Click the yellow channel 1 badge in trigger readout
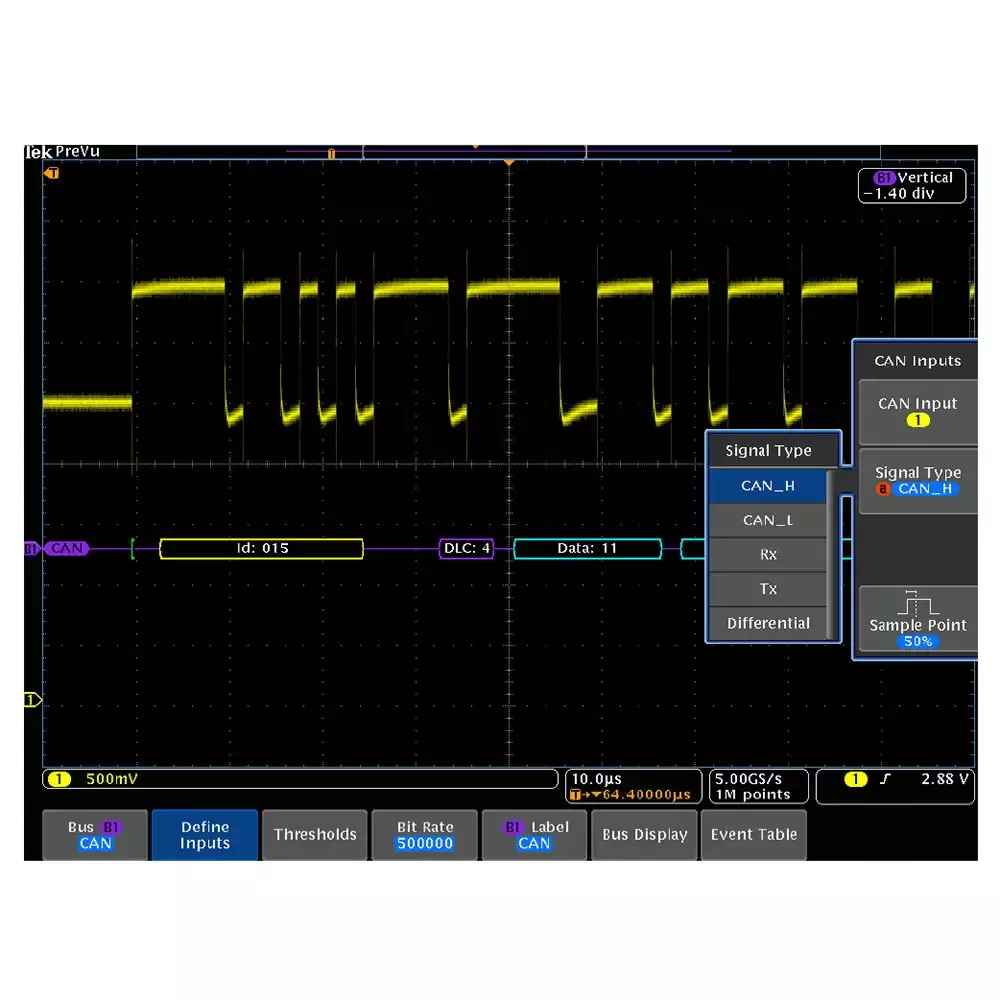Image resolution: width=1000 pixels, height=1000 pixels. pyautogui.click(x=855, y=779)
